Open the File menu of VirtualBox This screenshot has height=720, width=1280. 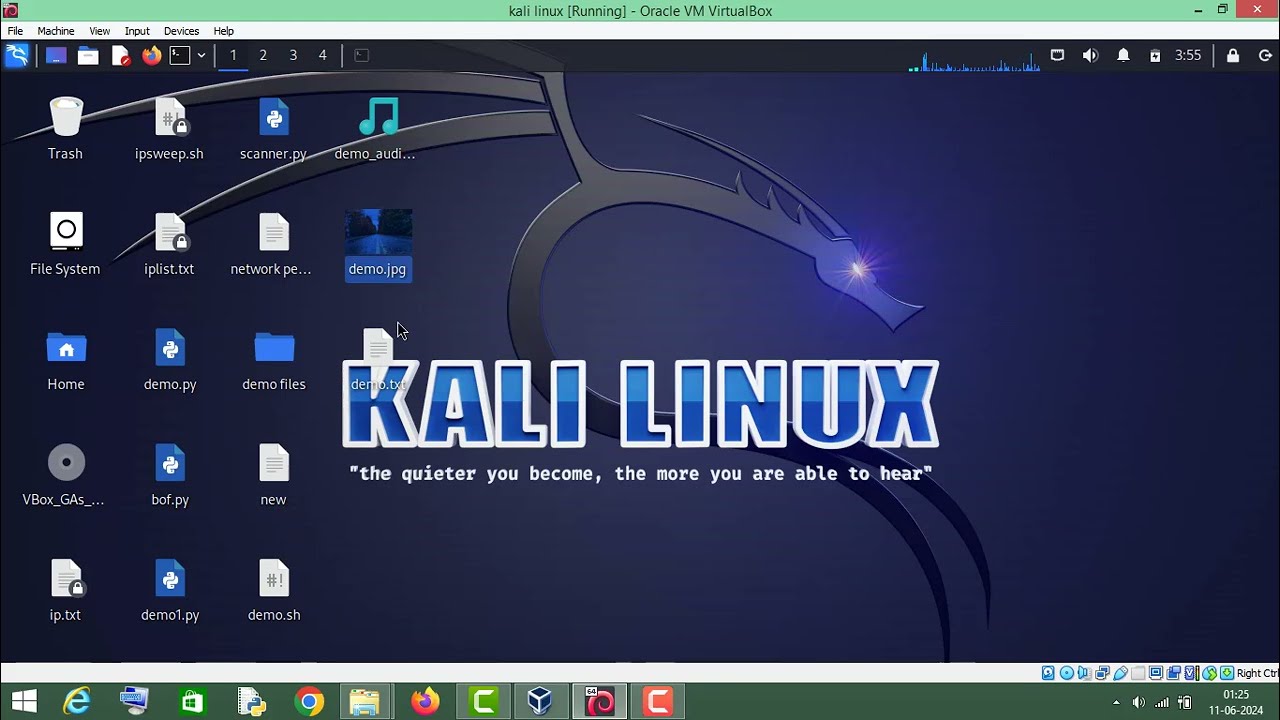coord(15,31)
